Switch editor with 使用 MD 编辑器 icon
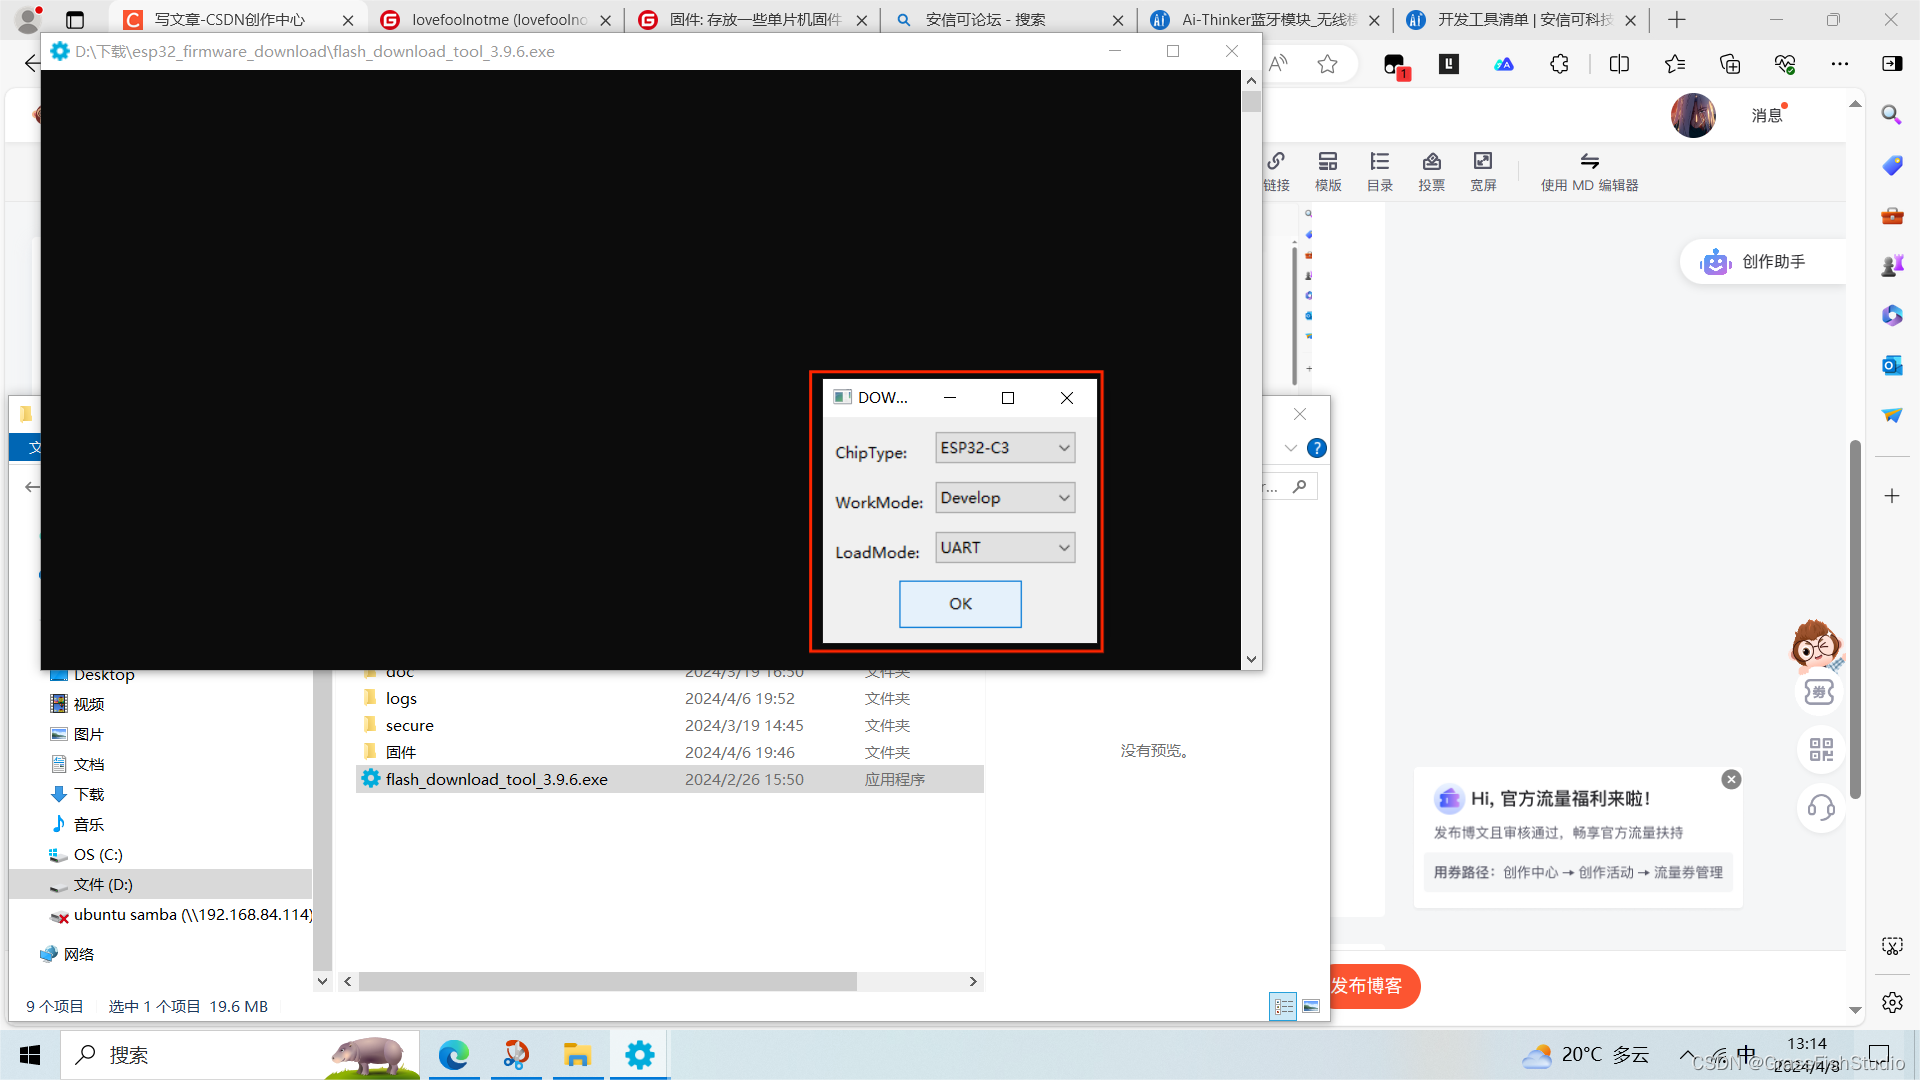This screenshot has height=1080, width=1920. (x=1589, y=170)
